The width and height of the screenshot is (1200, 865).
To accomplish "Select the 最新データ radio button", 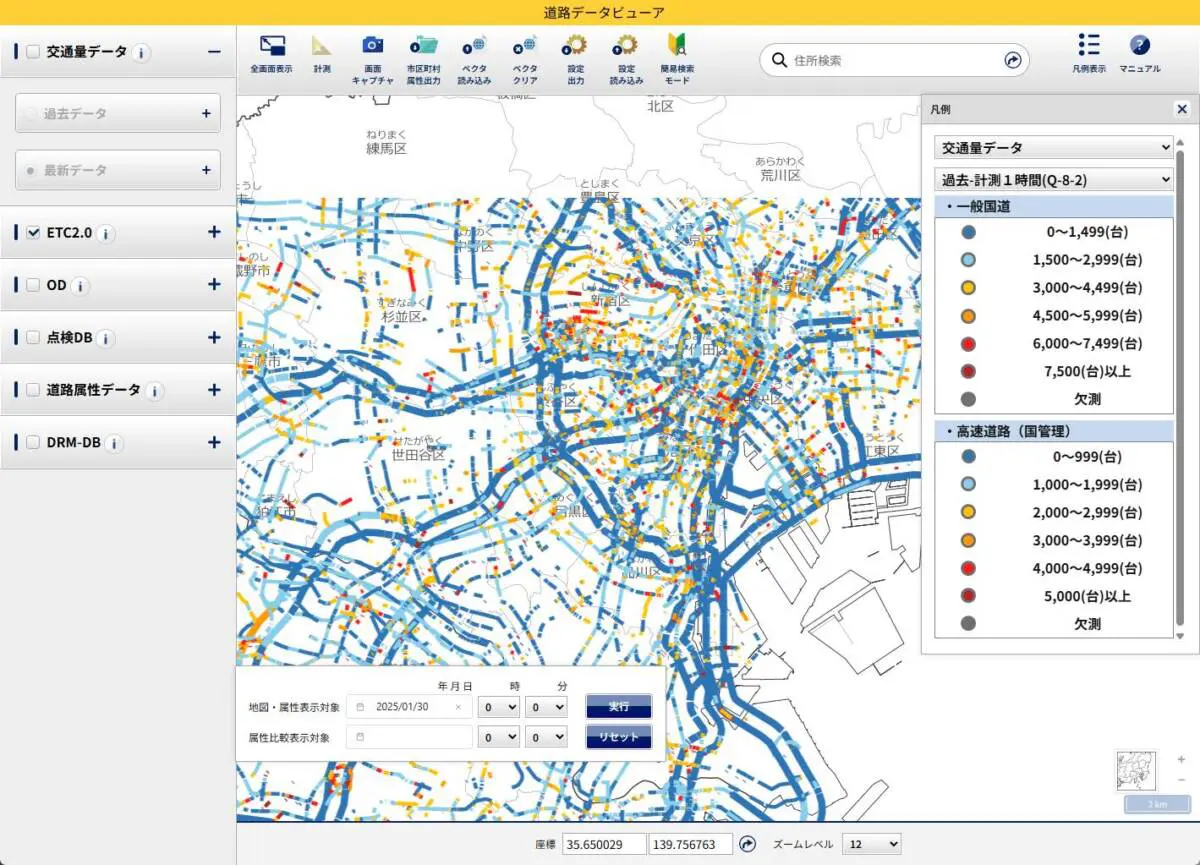I will [x=31, y=171].
